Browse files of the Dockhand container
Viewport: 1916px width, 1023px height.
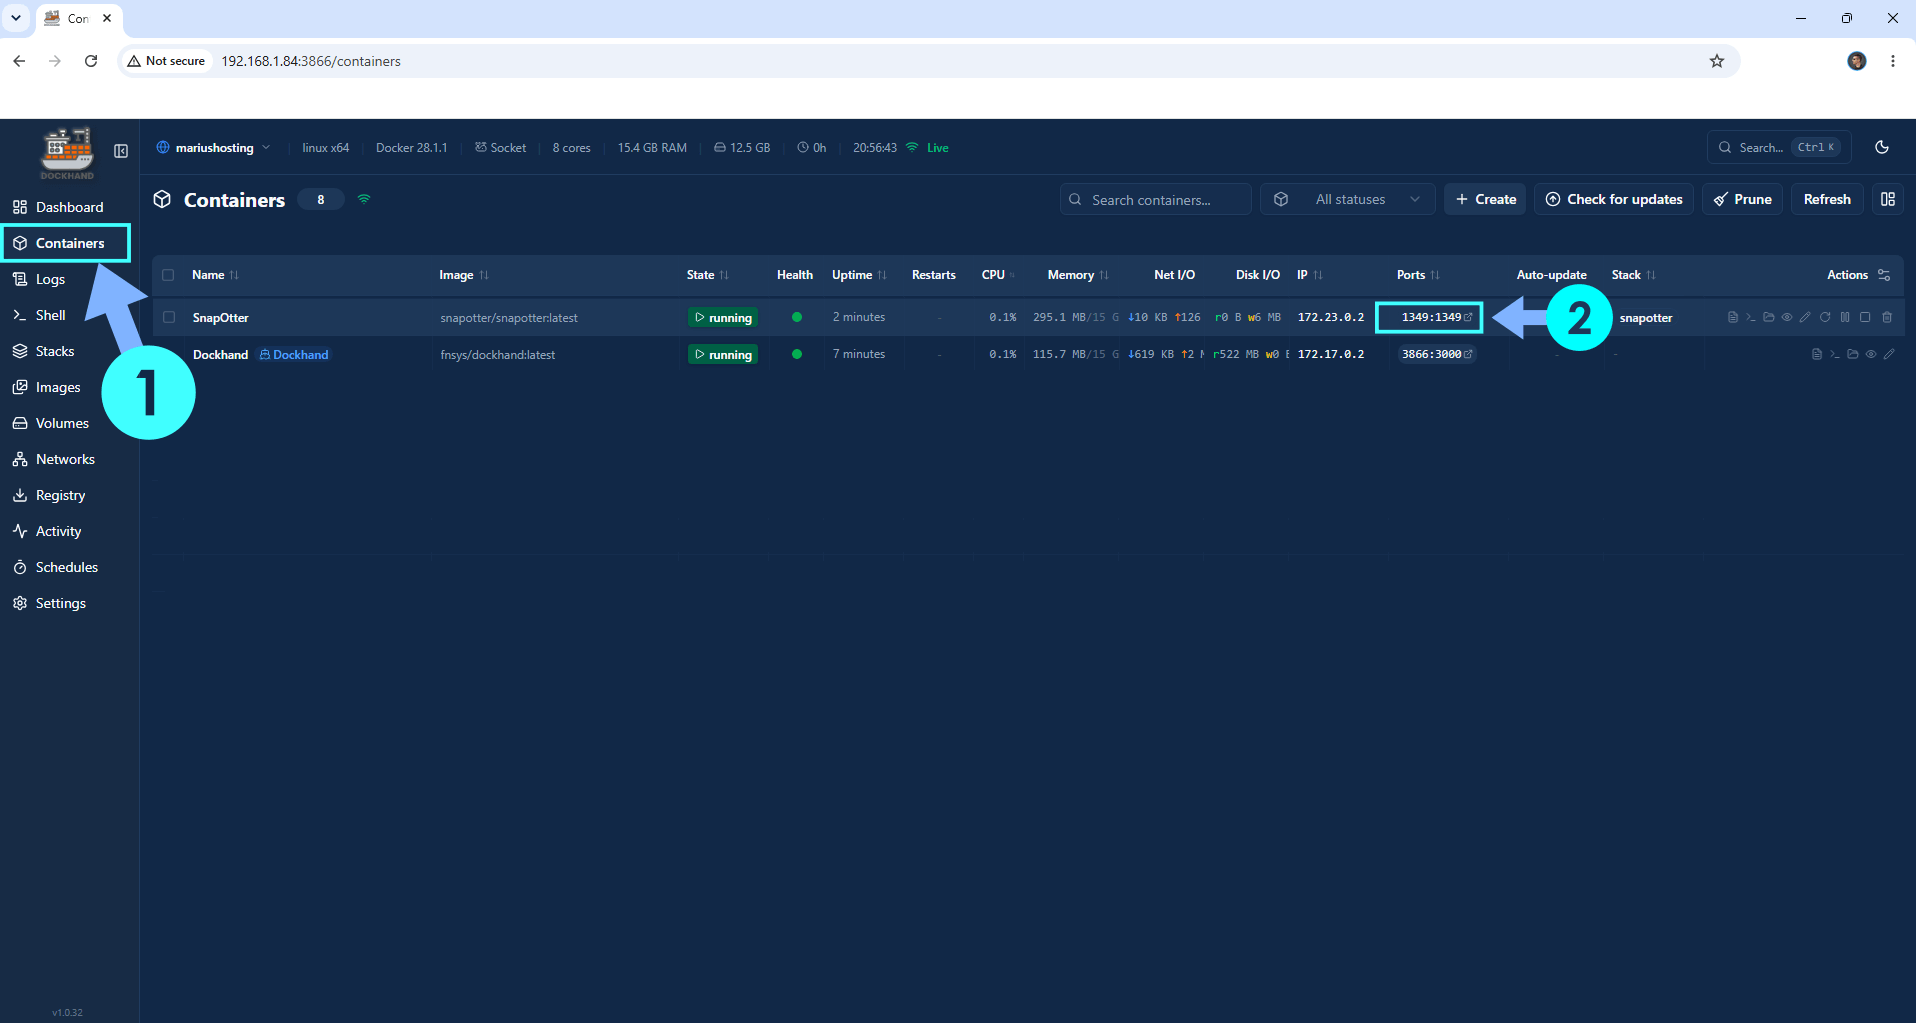pyautogui.click(x=1852, y=354)
